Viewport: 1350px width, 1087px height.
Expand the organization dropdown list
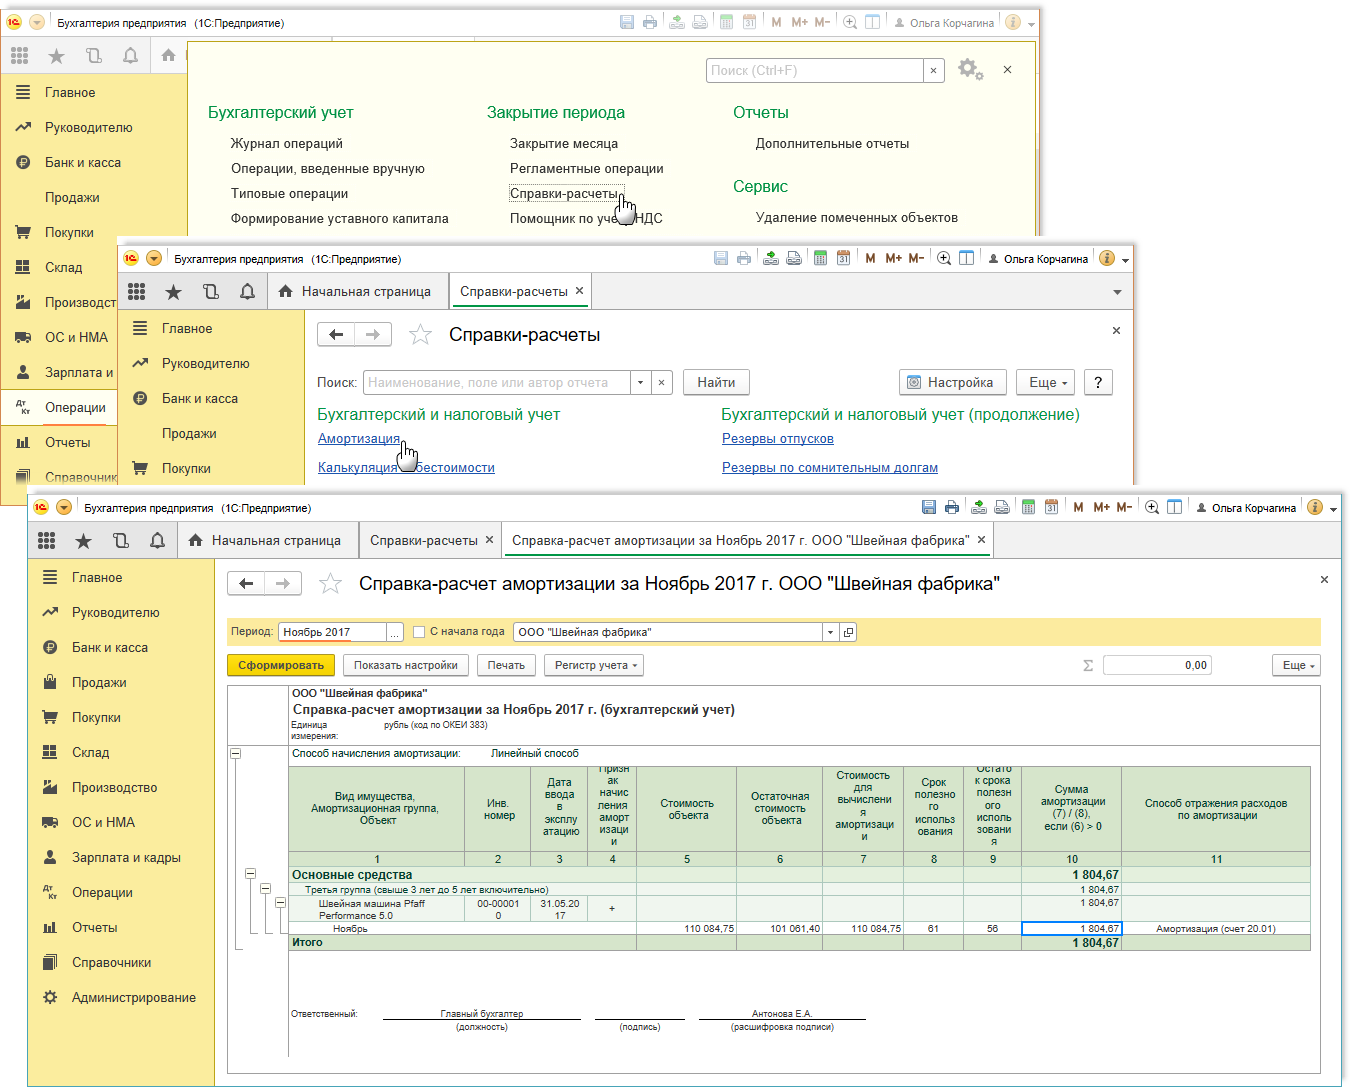(x=830, y=632)
